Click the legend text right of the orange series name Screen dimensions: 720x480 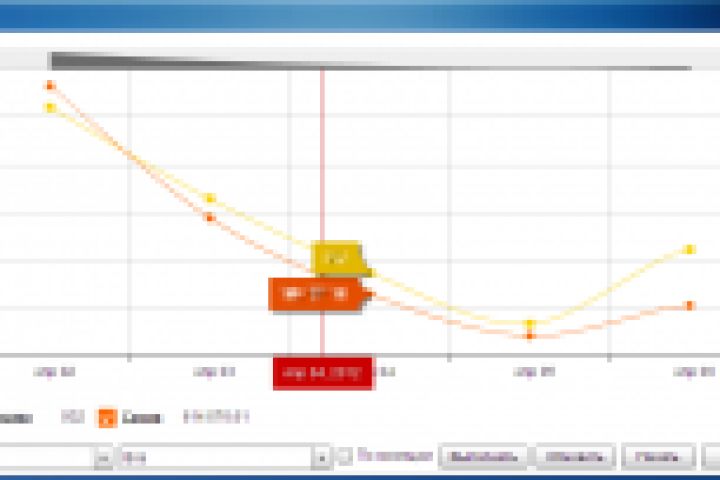tap(216, 417)
